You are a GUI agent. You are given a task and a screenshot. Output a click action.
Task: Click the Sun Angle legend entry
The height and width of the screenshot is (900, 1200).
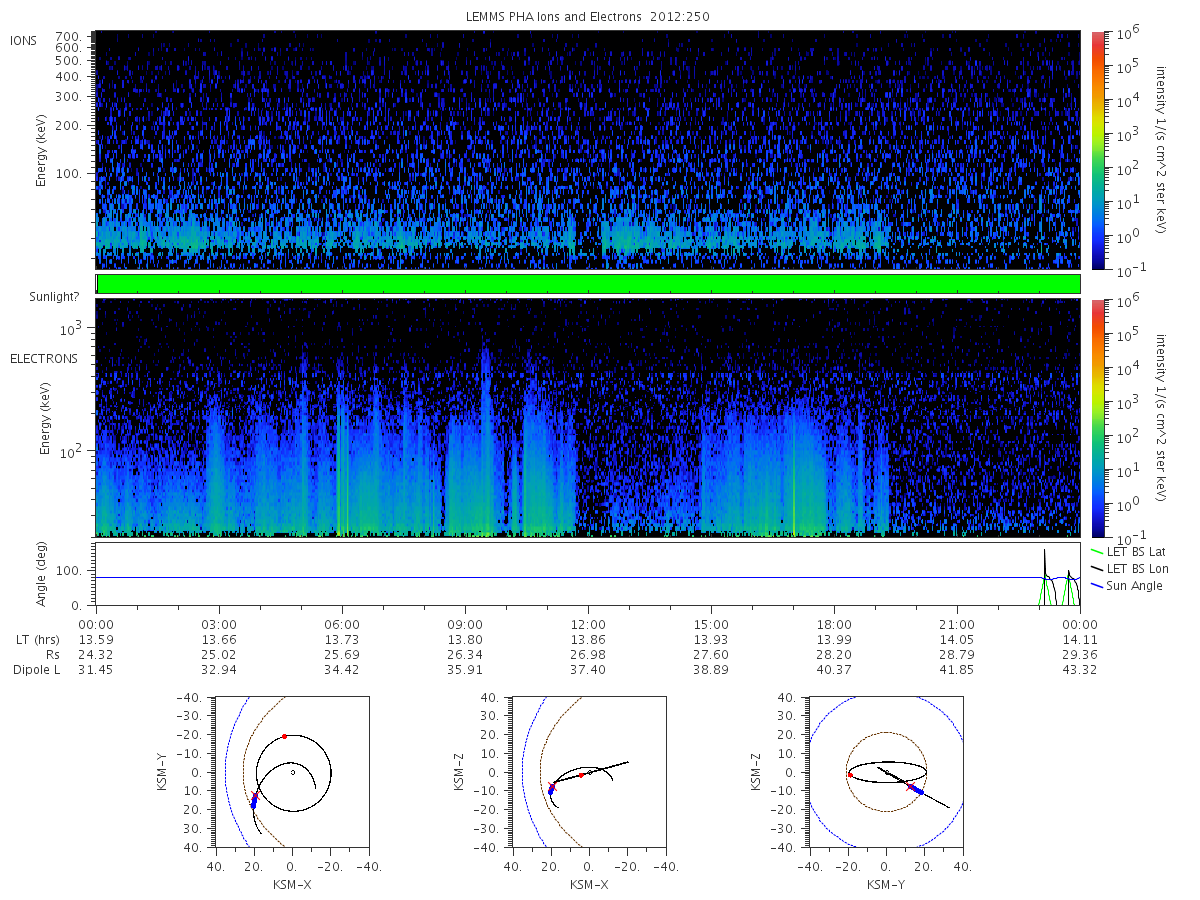[1138, 585]
